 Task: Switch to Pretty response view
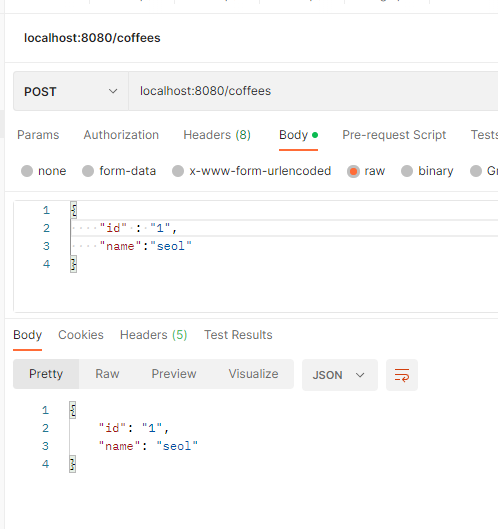click(46, 374)
